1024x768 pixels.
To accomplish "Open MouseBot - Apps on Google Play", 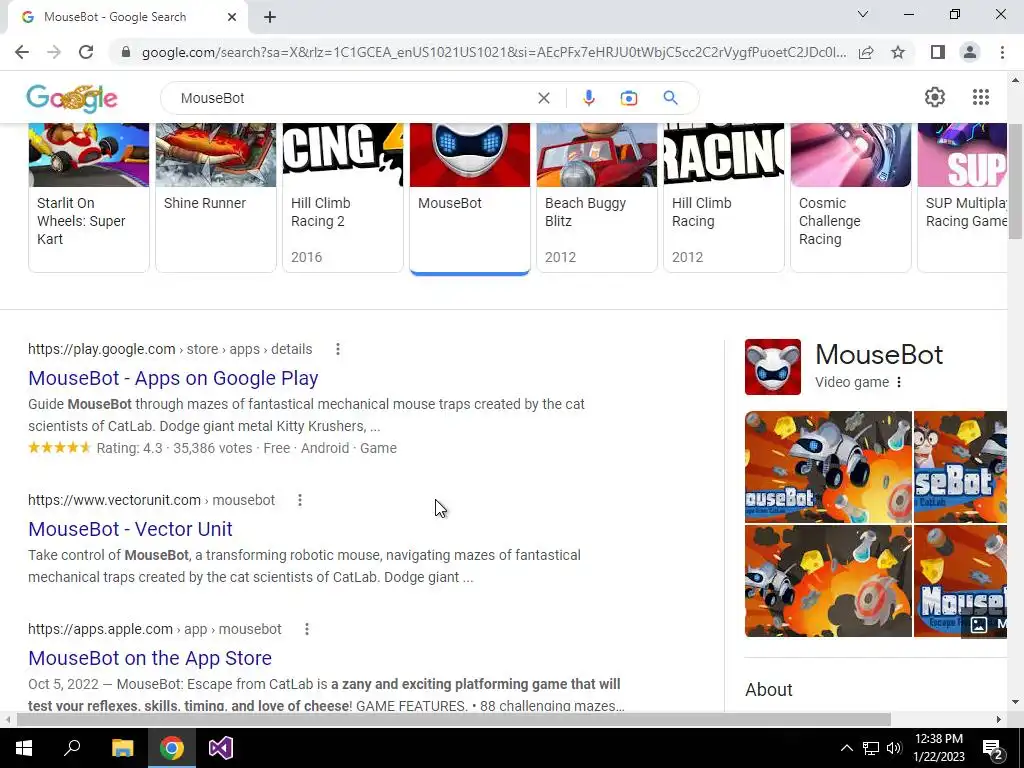I will (x=173, y=378).
